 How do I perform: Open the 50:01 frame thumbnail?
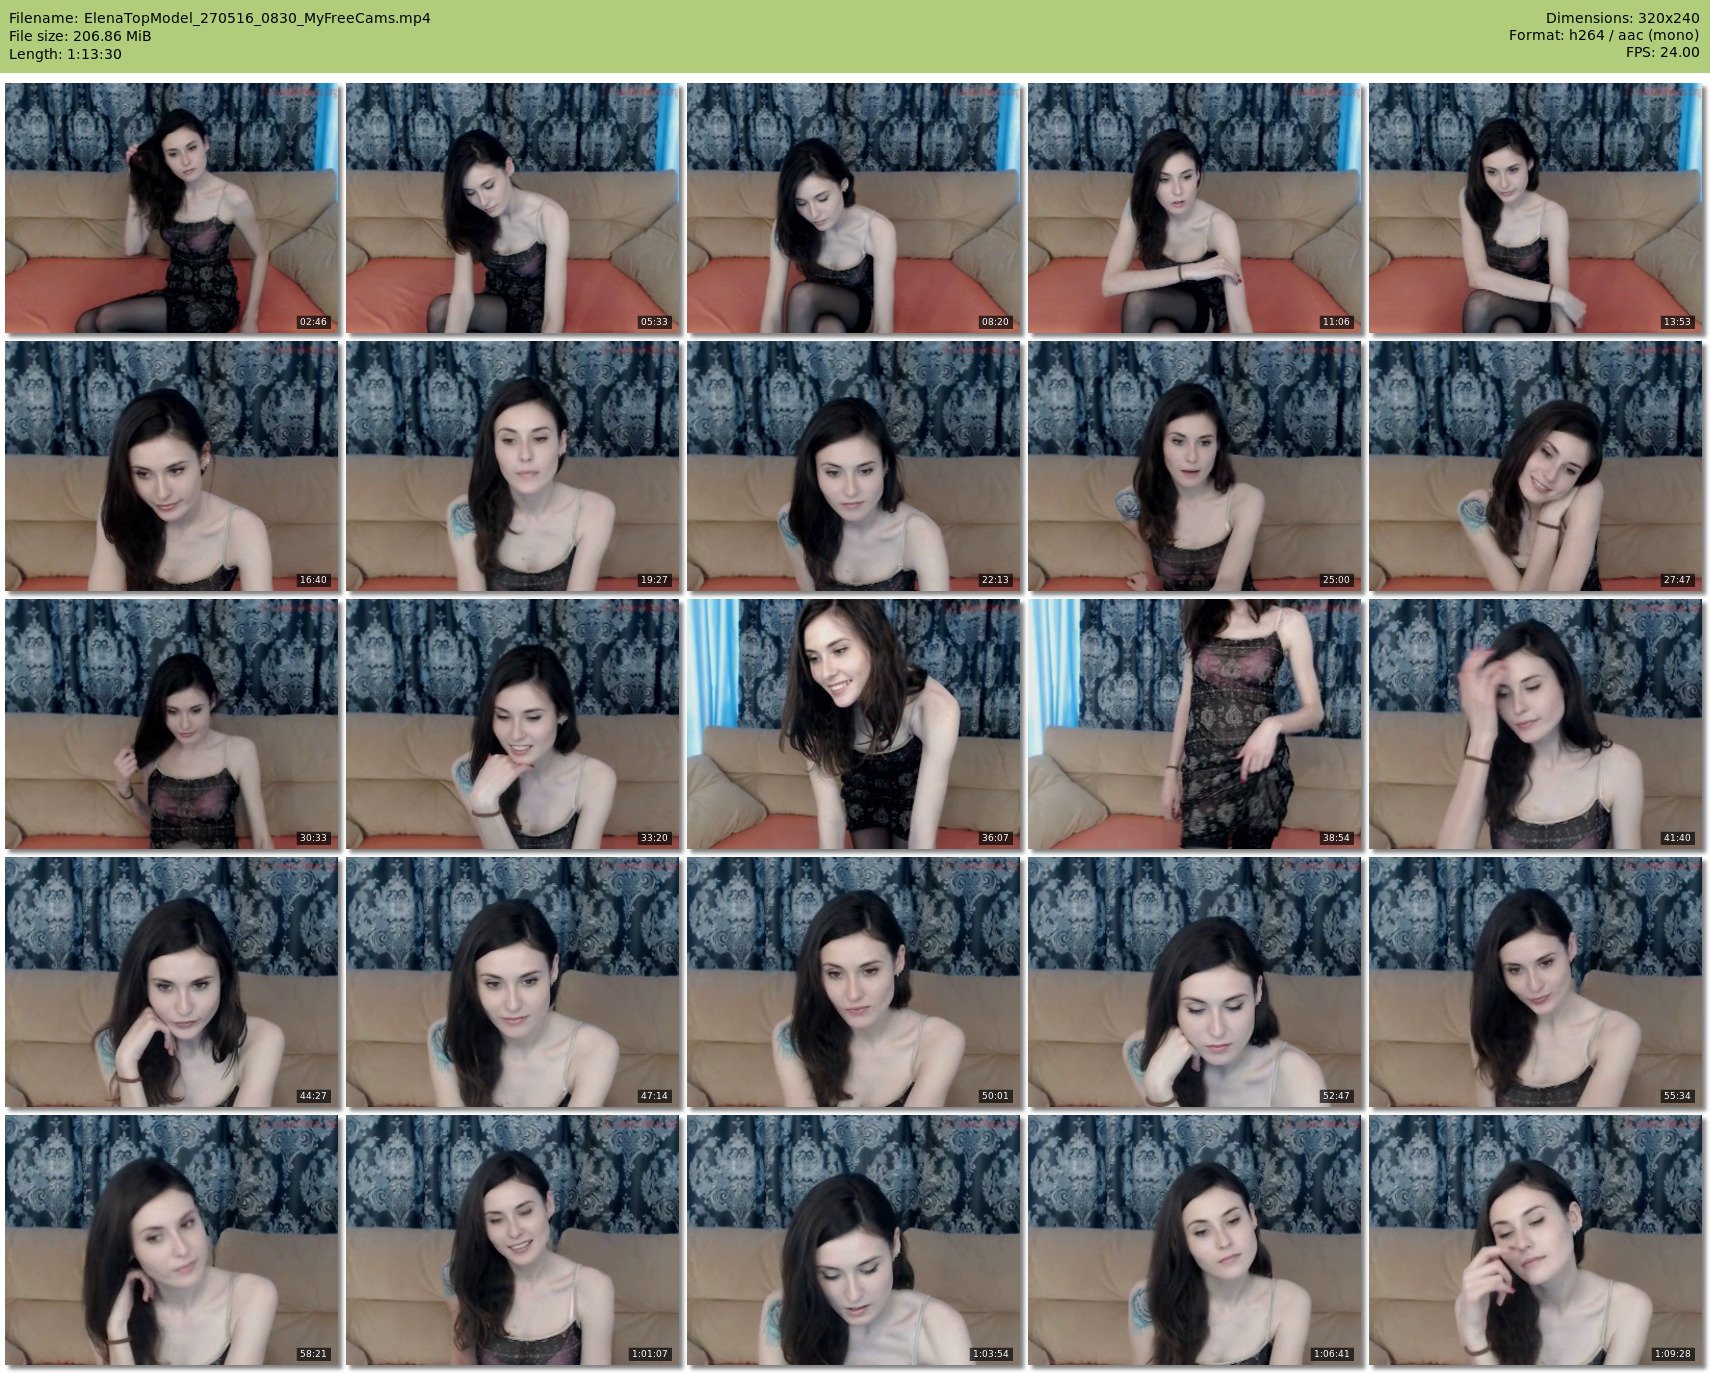point(854,982)
